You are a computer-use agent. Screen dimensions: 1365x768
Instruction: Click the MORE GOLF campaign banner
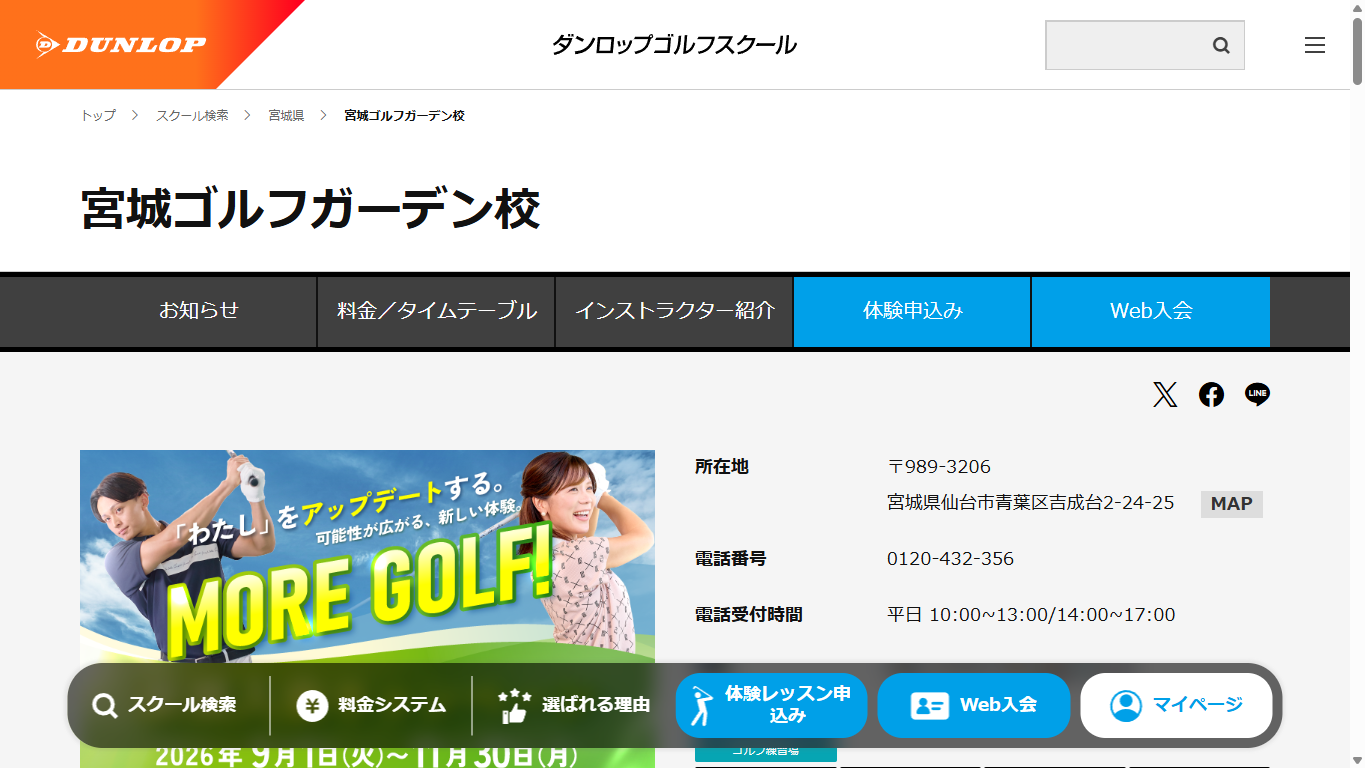[x=367, y=608]
